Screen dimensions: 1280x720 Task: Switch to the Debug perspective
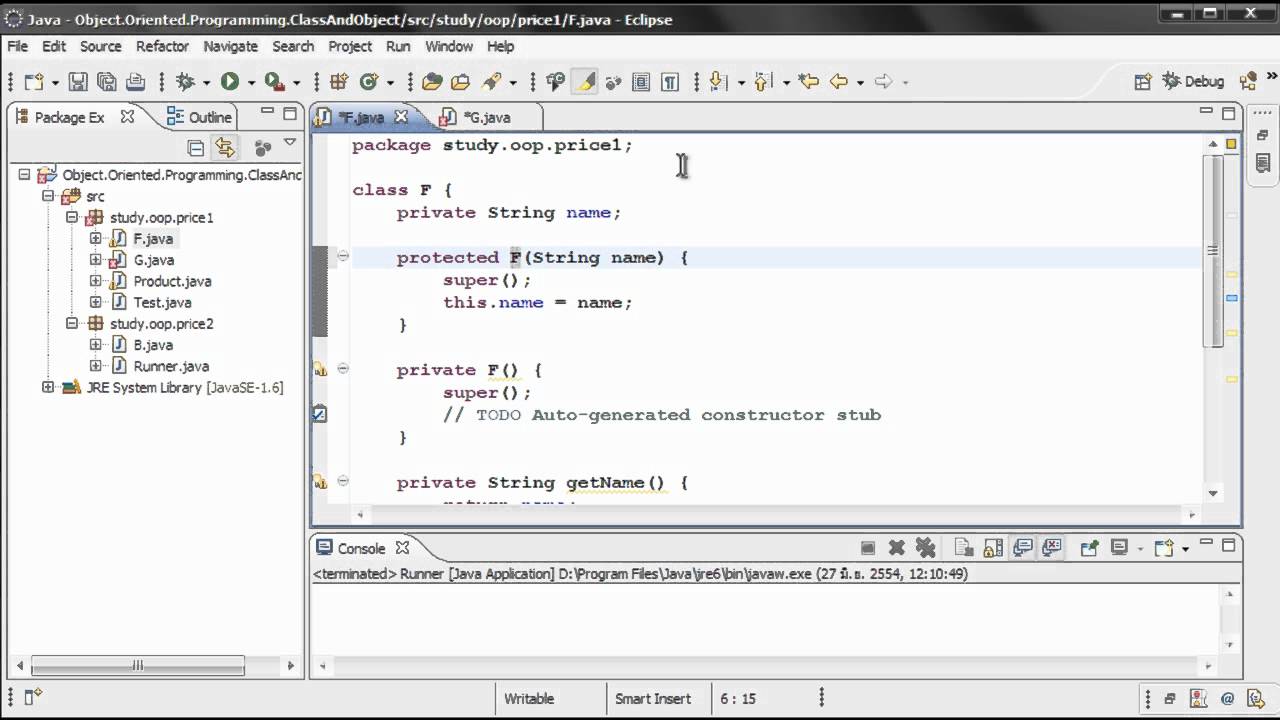(x=1193, y=82)
